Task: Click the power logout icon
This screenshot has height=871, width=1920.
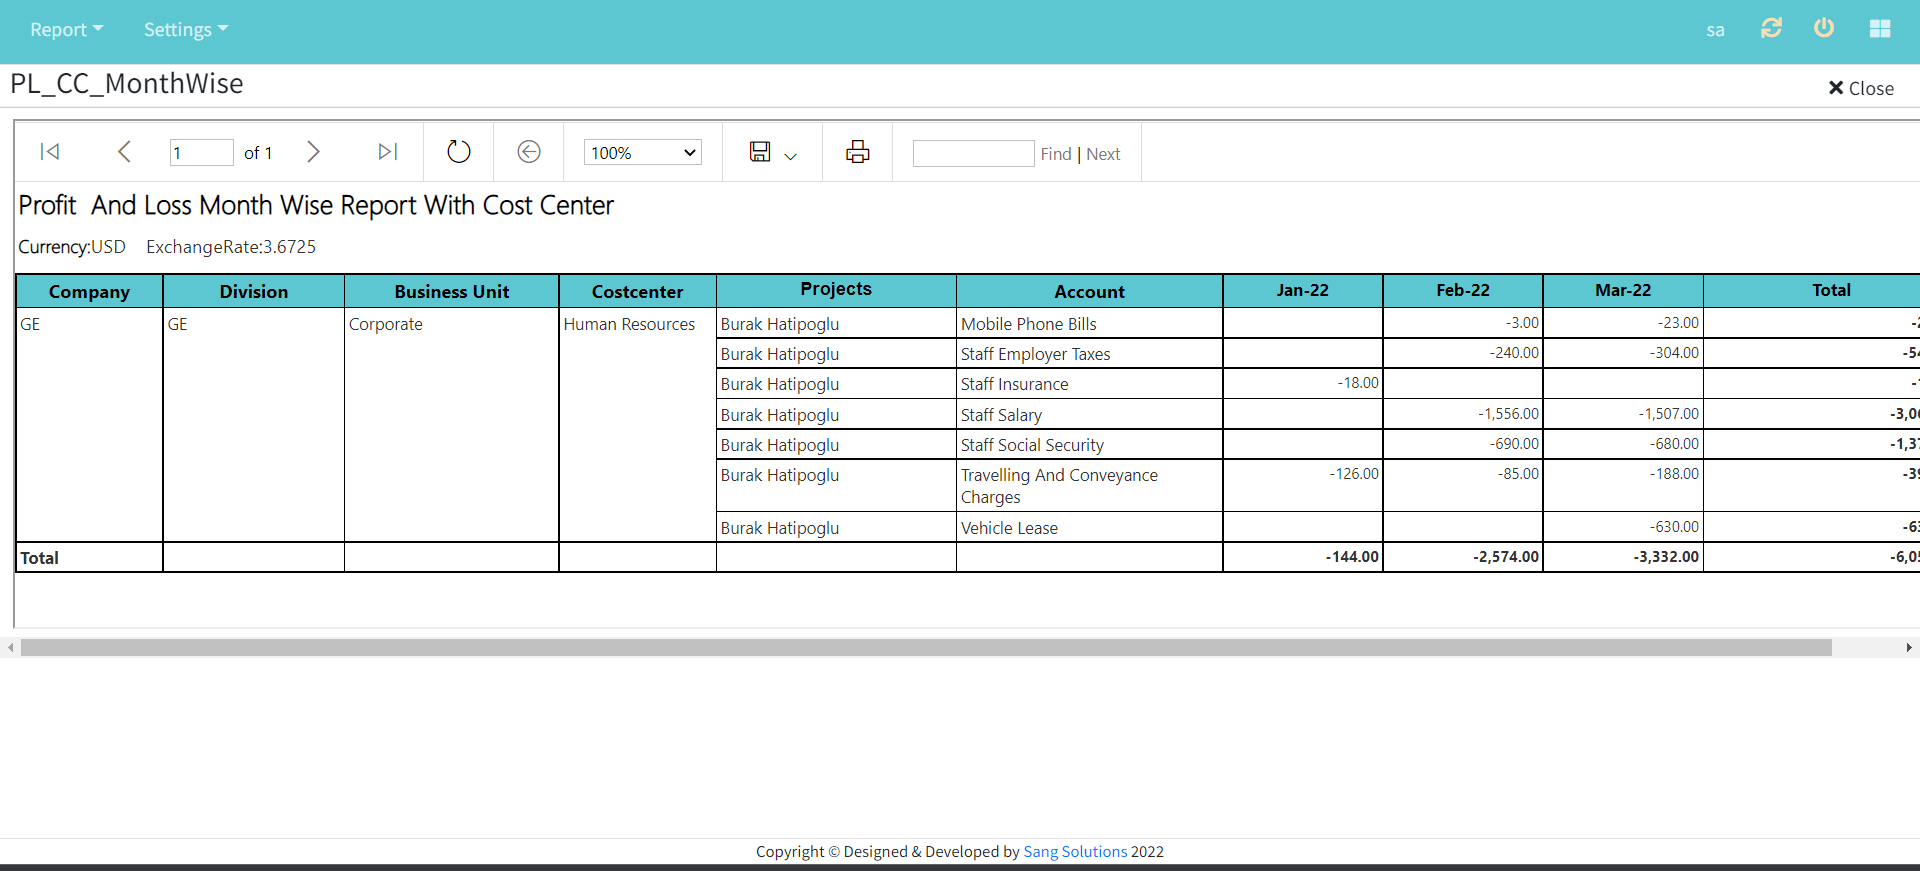Action: pyautogui.click(x=1824, y=28)
